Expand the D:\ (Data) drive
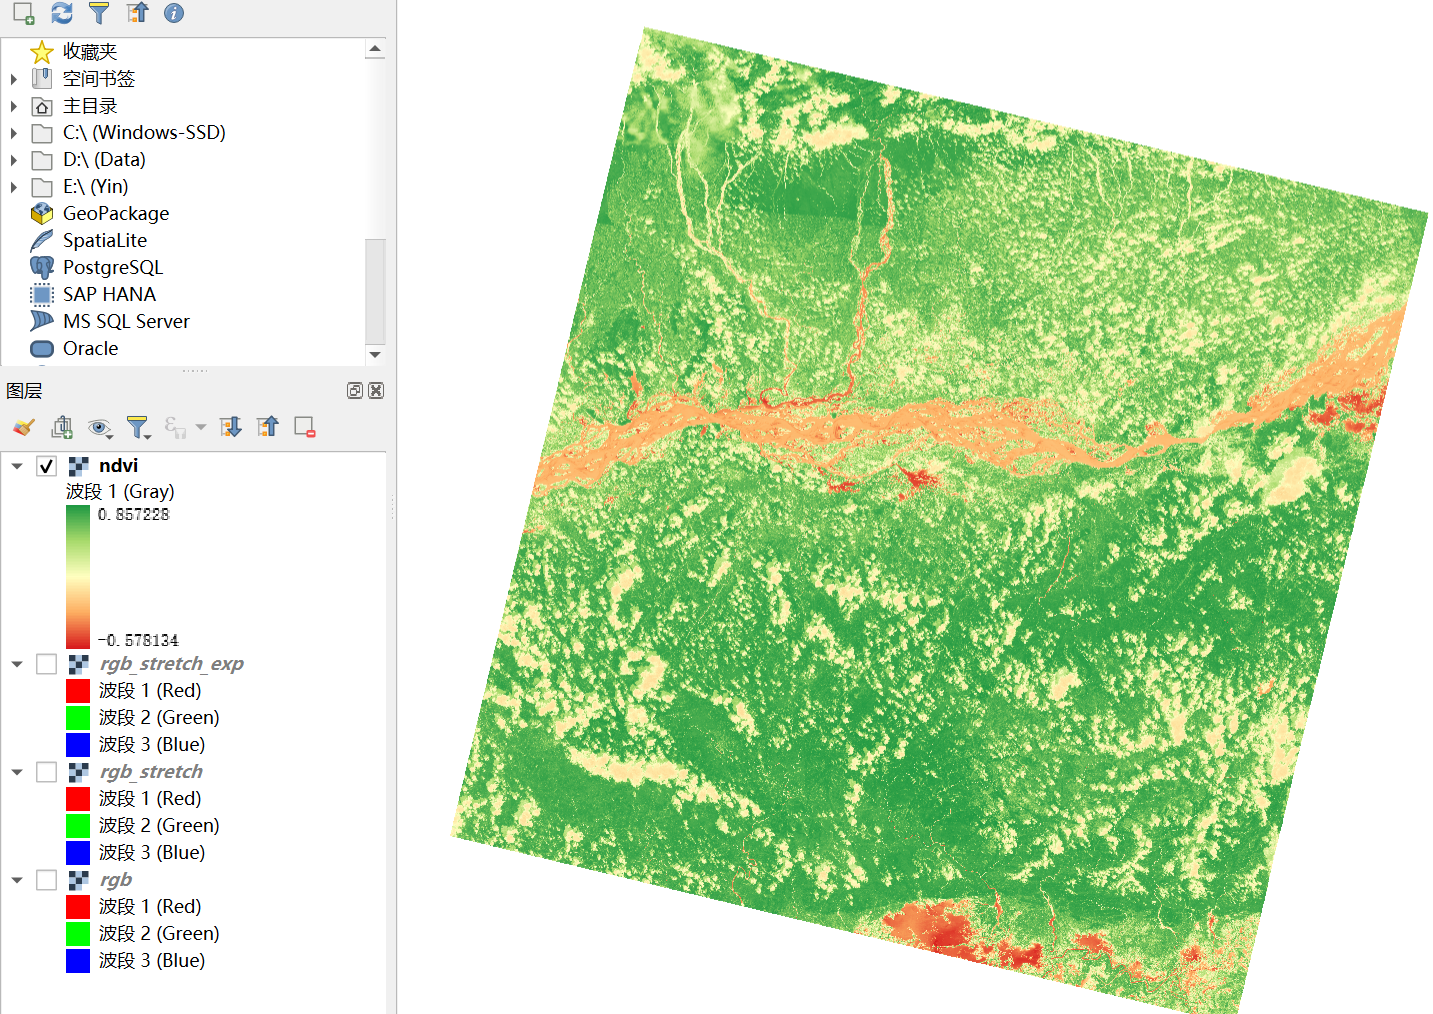The image size is (1433, 1014). coord(14,159)
